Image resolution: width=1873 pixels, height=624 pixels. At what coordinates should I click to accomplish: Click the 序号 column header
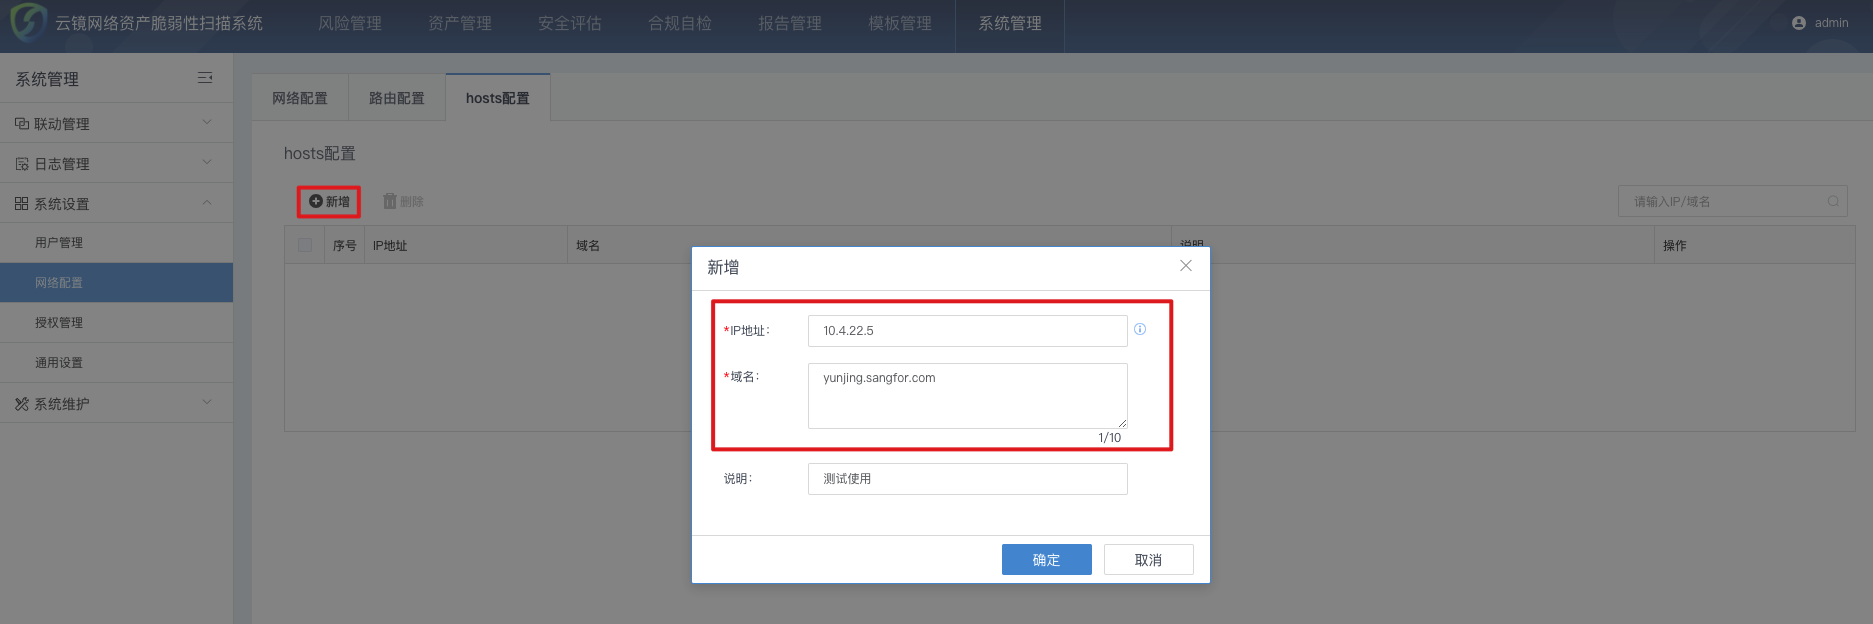pyautogui.click(x=345, y=246)
